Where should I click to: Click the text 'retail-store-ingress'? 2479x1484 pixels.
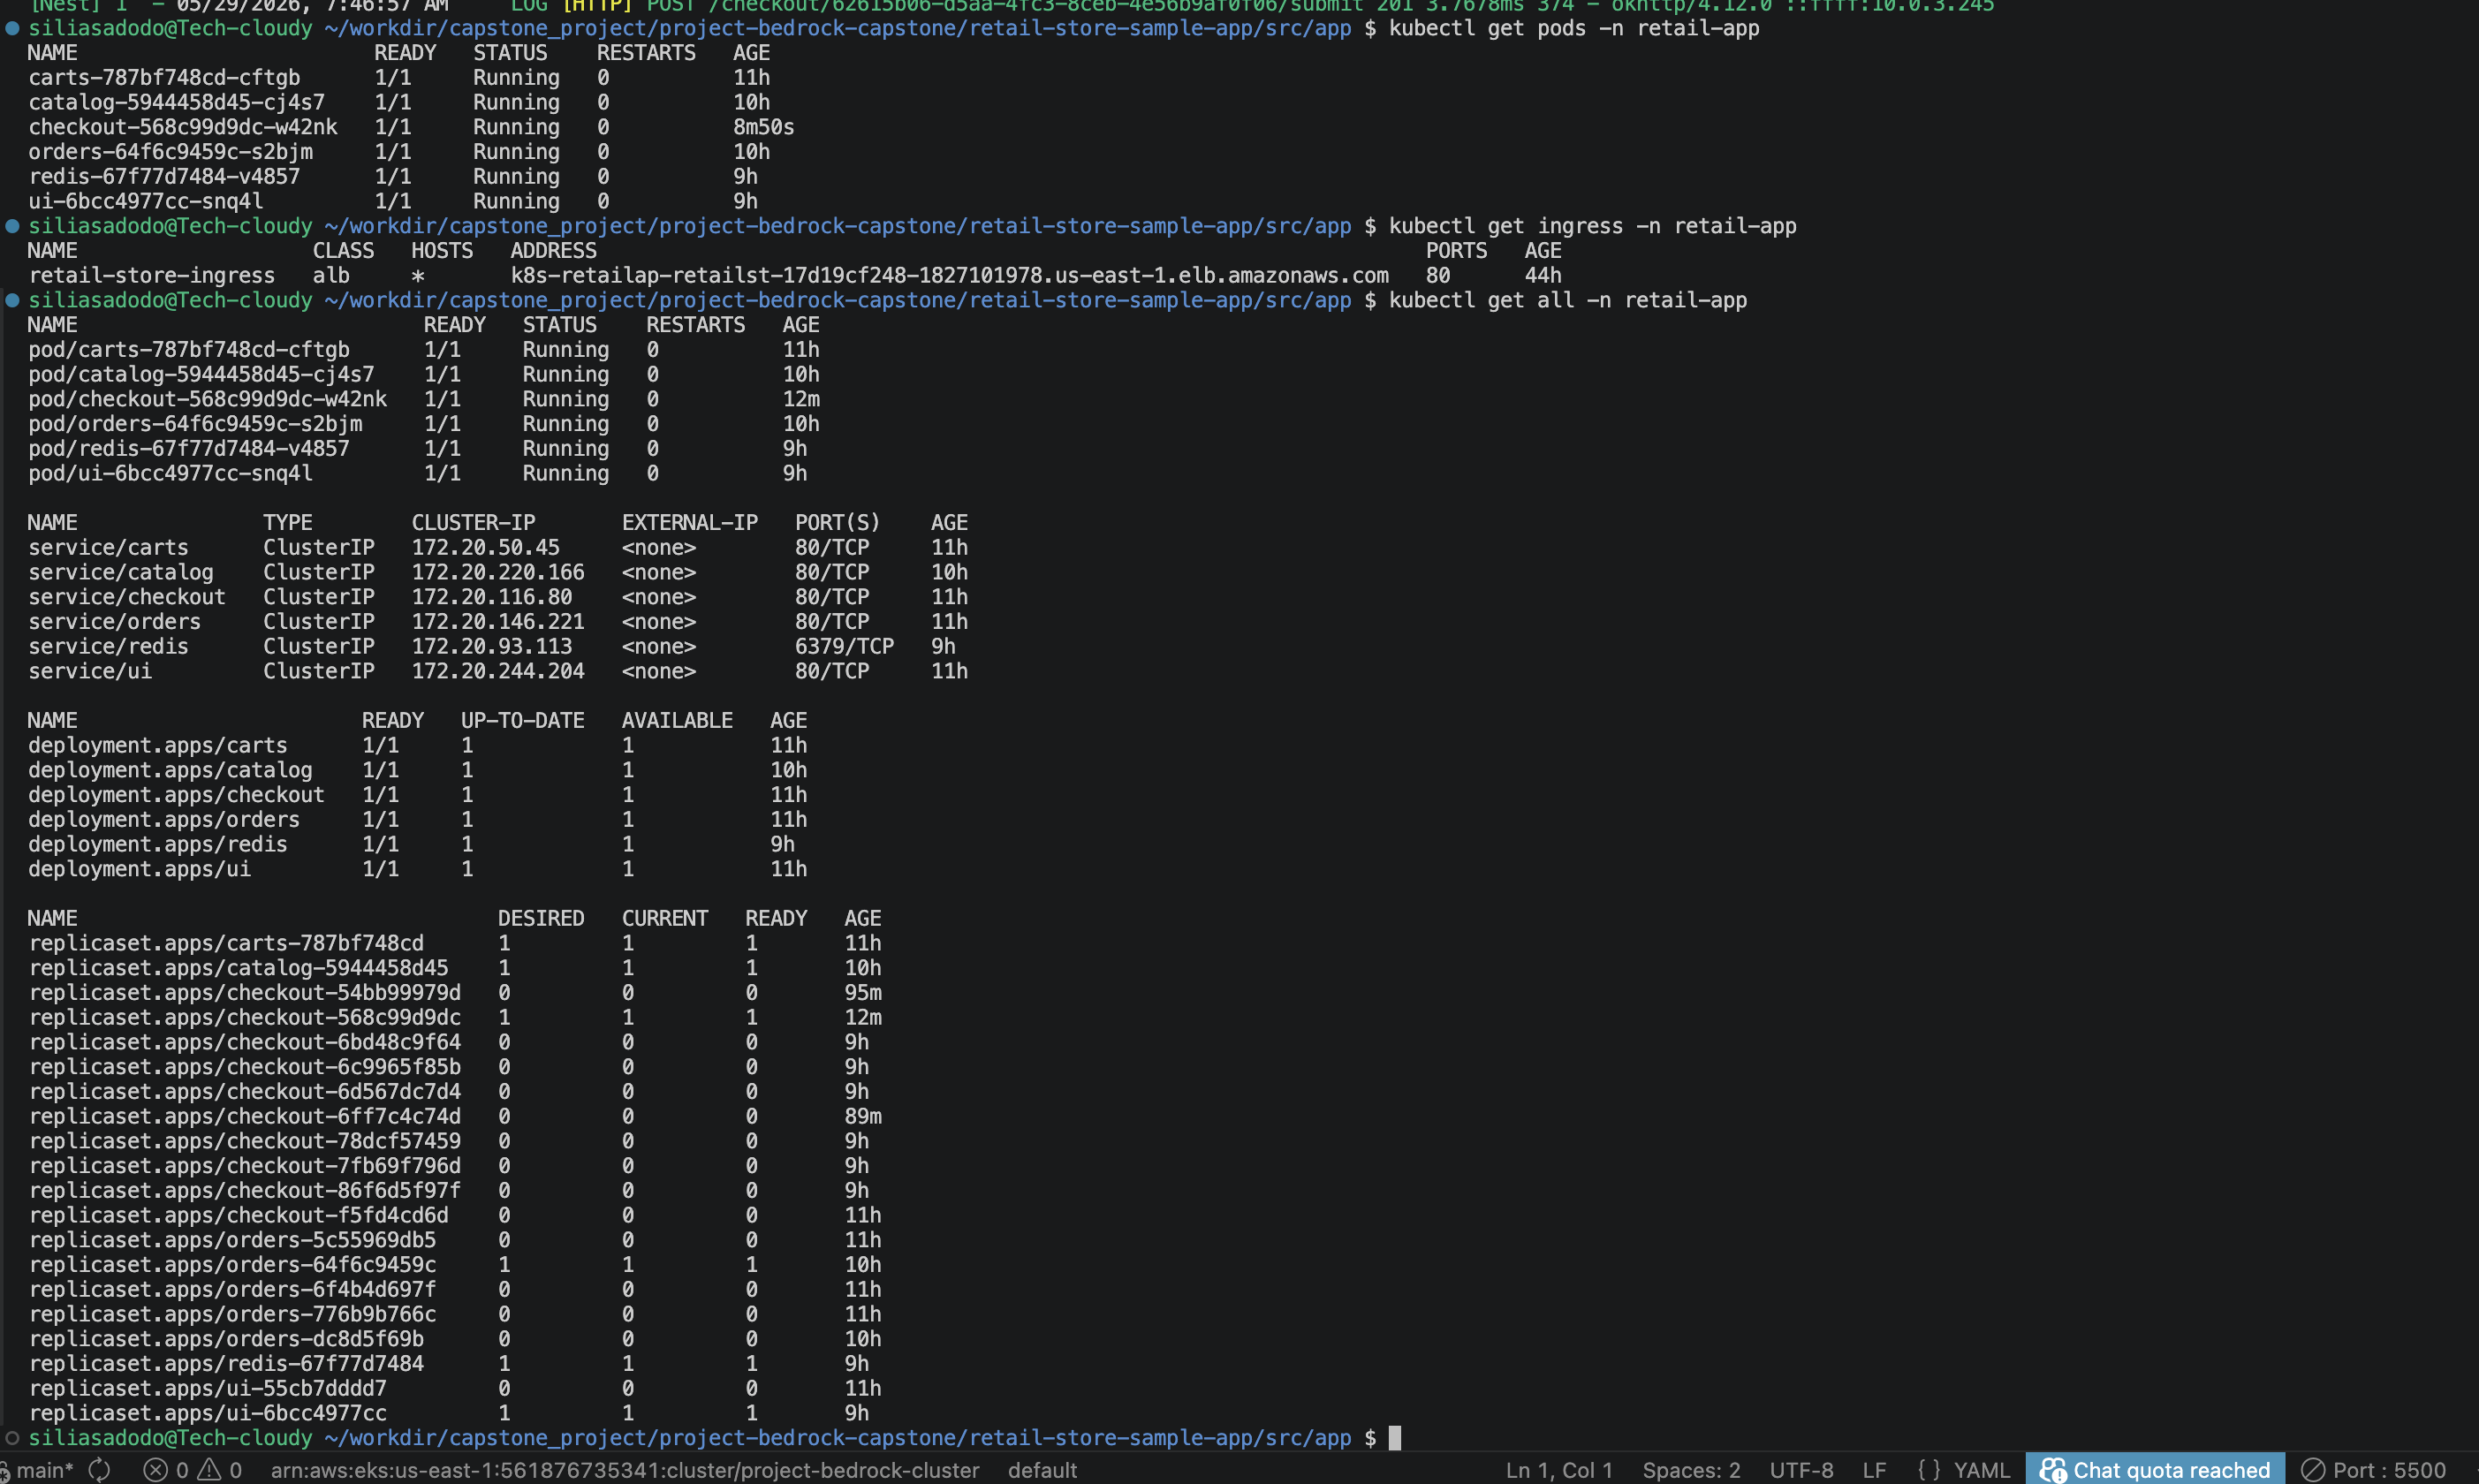(x=151, y=275)
